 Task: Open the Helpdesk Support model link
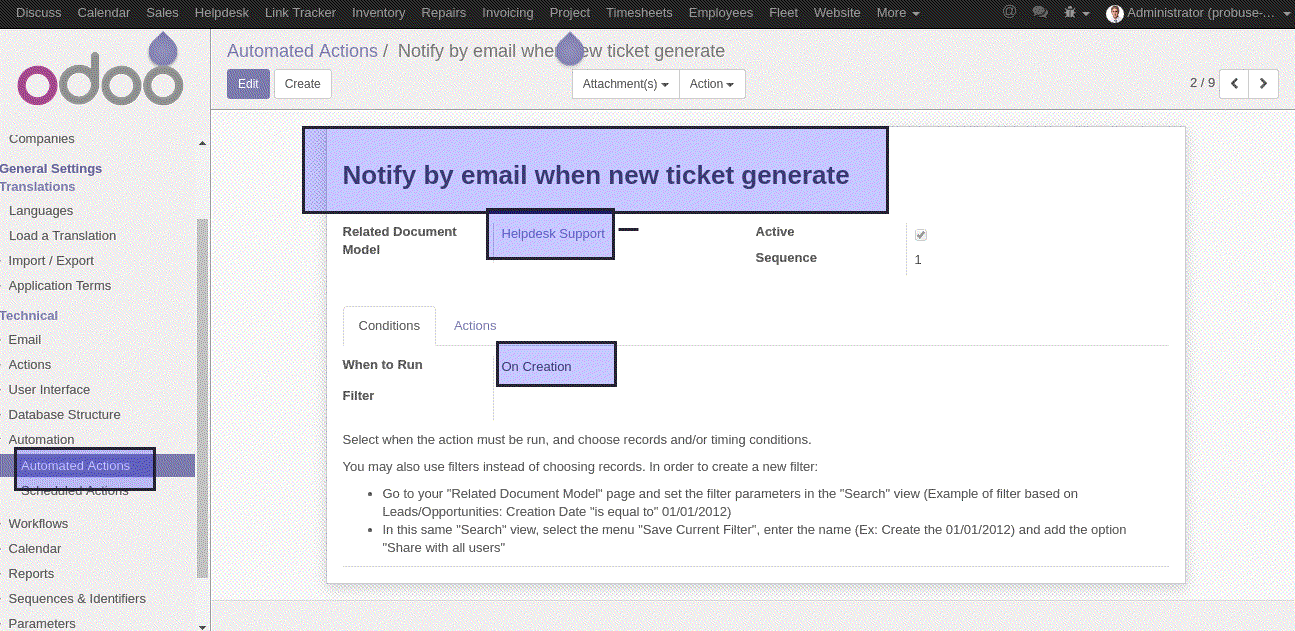pyautogui.click(x=553, y=234)
